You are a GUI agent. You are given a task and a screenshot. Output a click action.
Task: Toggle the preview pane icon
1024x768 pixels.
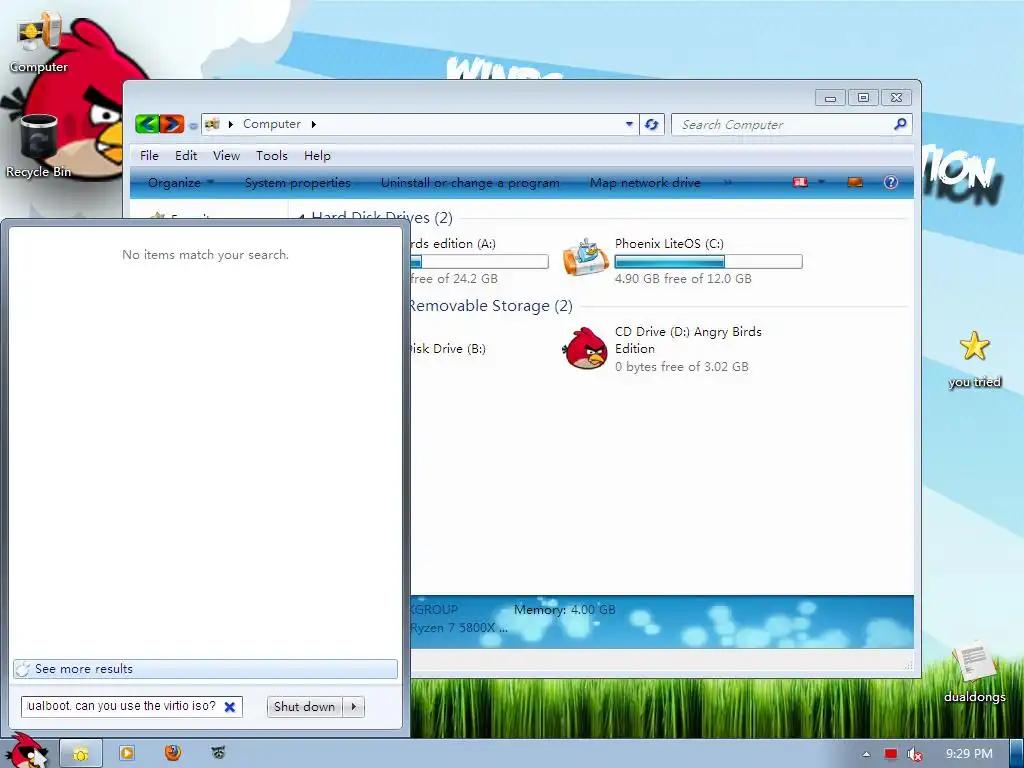click(x=855, y=182)
